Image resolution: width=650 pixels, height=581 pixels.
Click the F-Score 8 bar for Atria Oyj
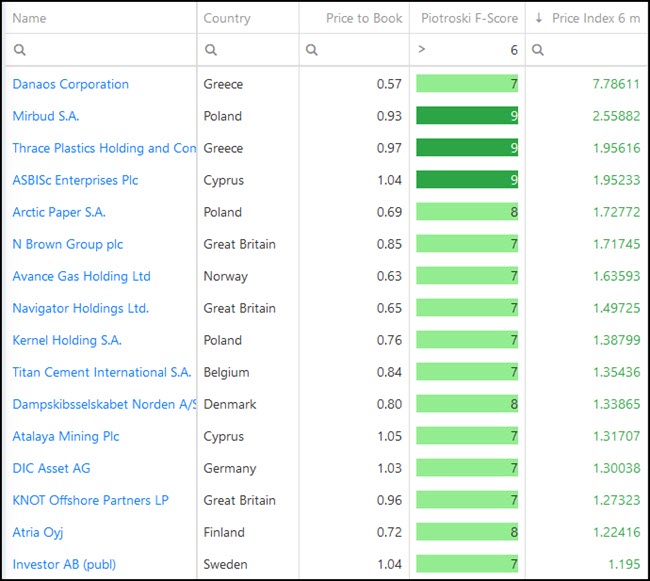point(467,532)
